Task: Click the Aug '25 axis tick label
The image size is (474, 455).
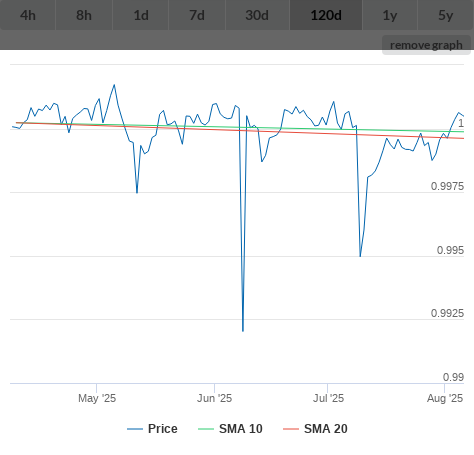Action: coord(445,398)
